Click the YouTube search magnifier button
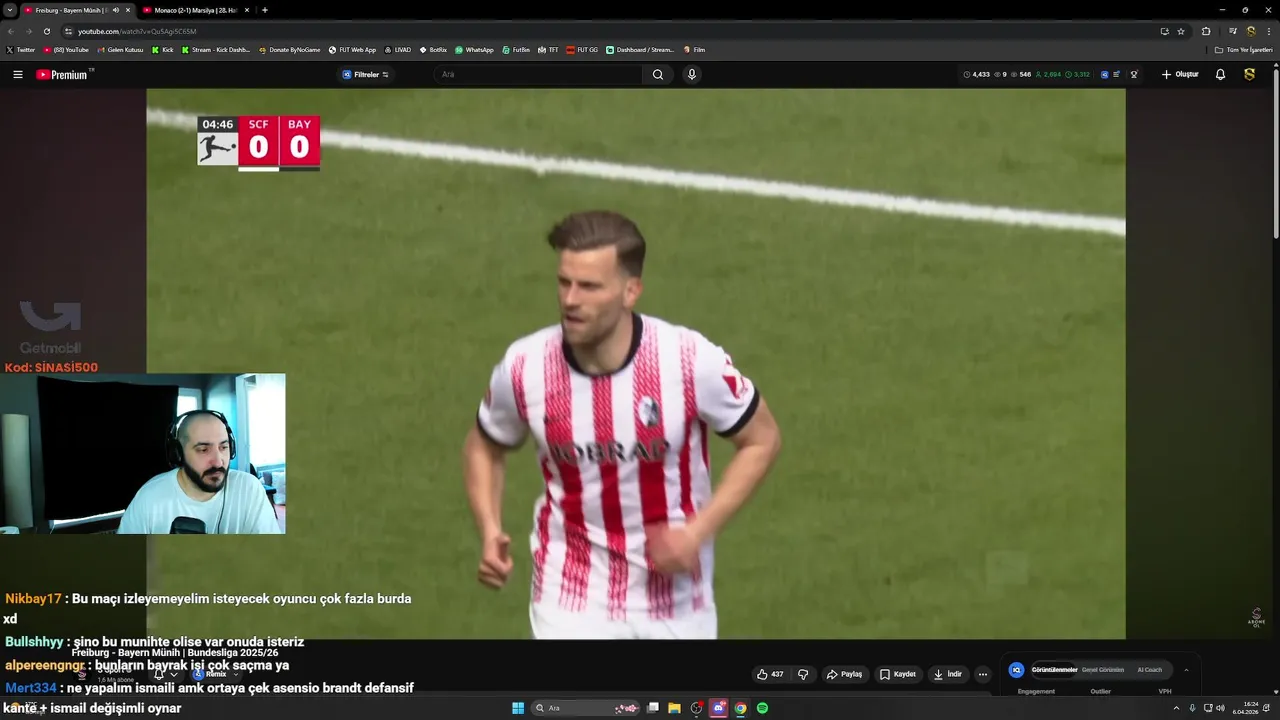1280x720 pixels. point(658,75)
